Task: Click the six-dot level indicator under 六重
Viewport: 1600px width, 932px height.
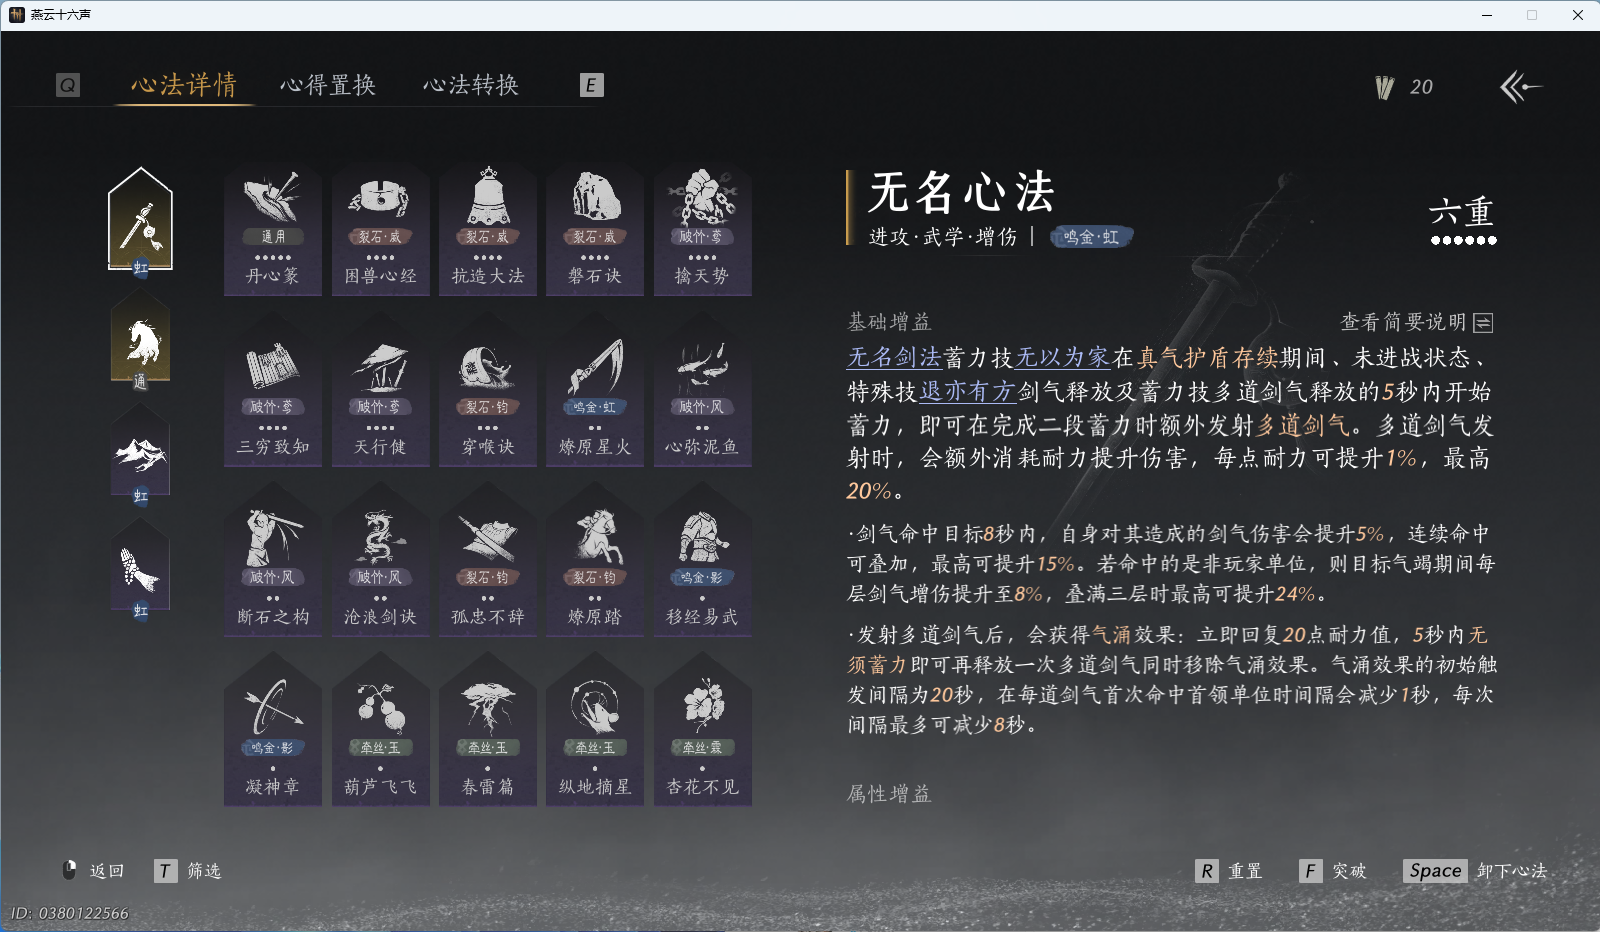Action: point(1463,241)
